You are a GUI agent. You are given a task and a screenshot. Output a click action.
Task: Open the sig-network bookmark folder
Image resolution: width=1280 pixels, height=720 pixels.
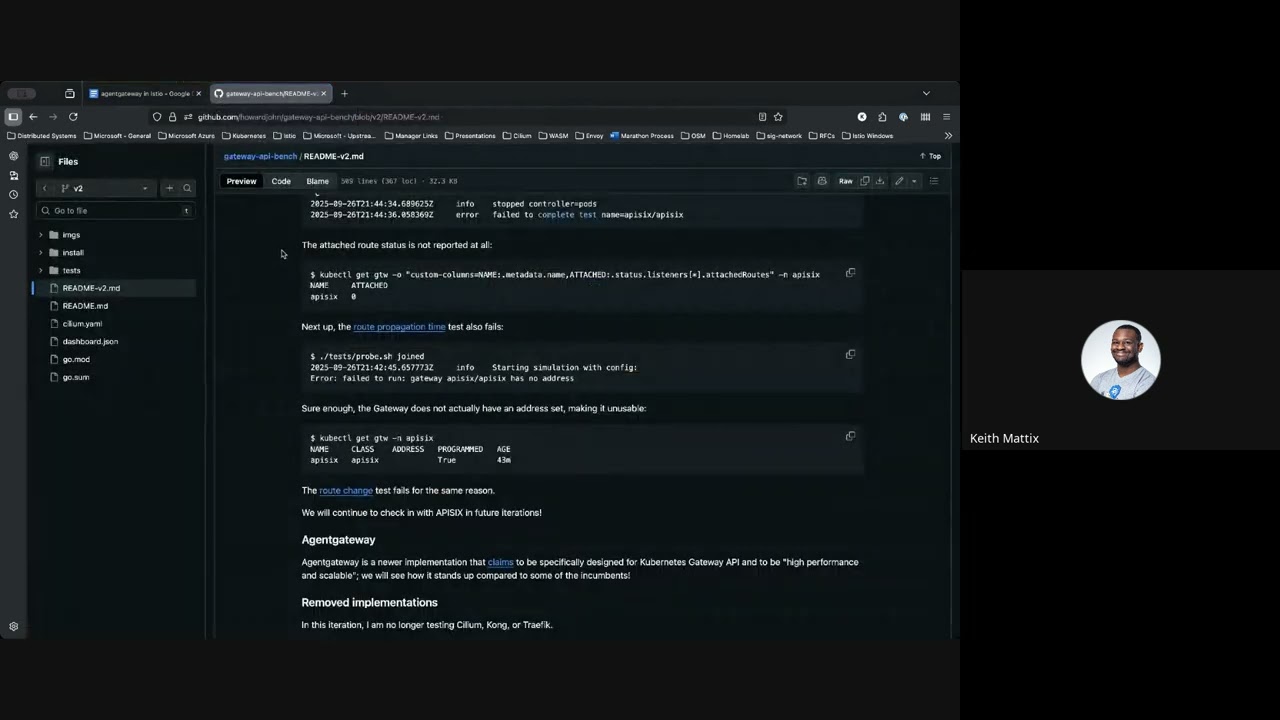tap(779, 136)
